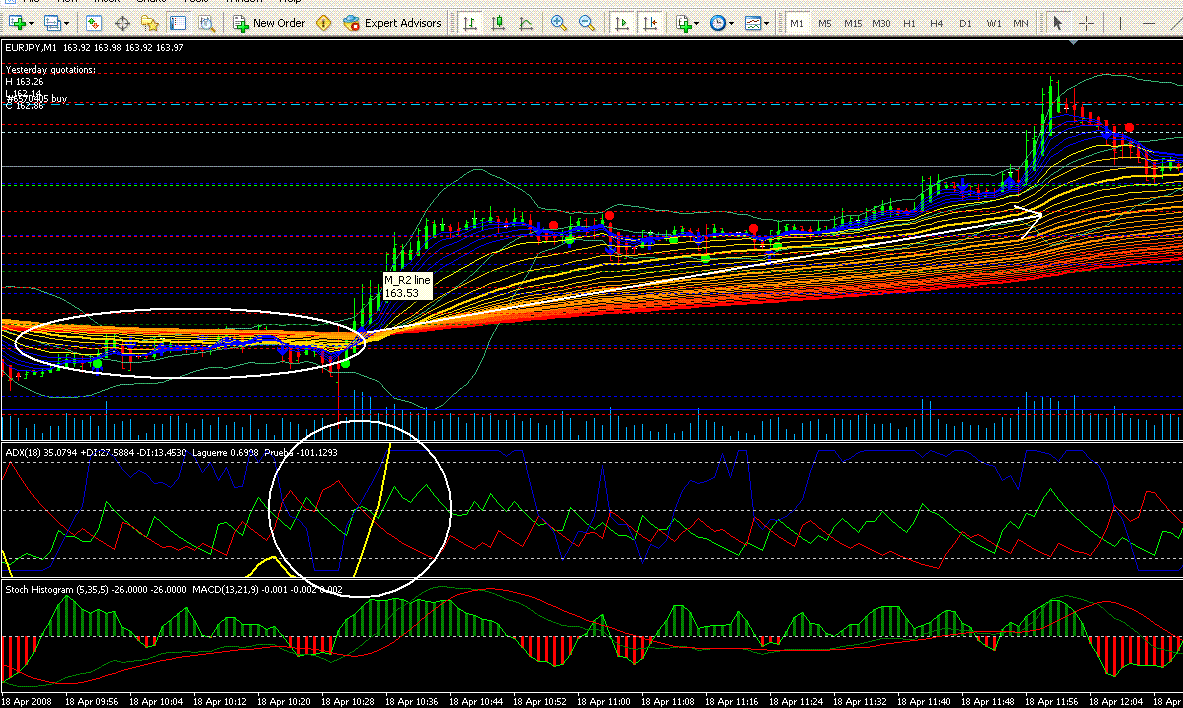Screen dimensions: 1183x708
Task: Select the D1 timeframe
Action: pyautogui.click(x=965, y=23)
